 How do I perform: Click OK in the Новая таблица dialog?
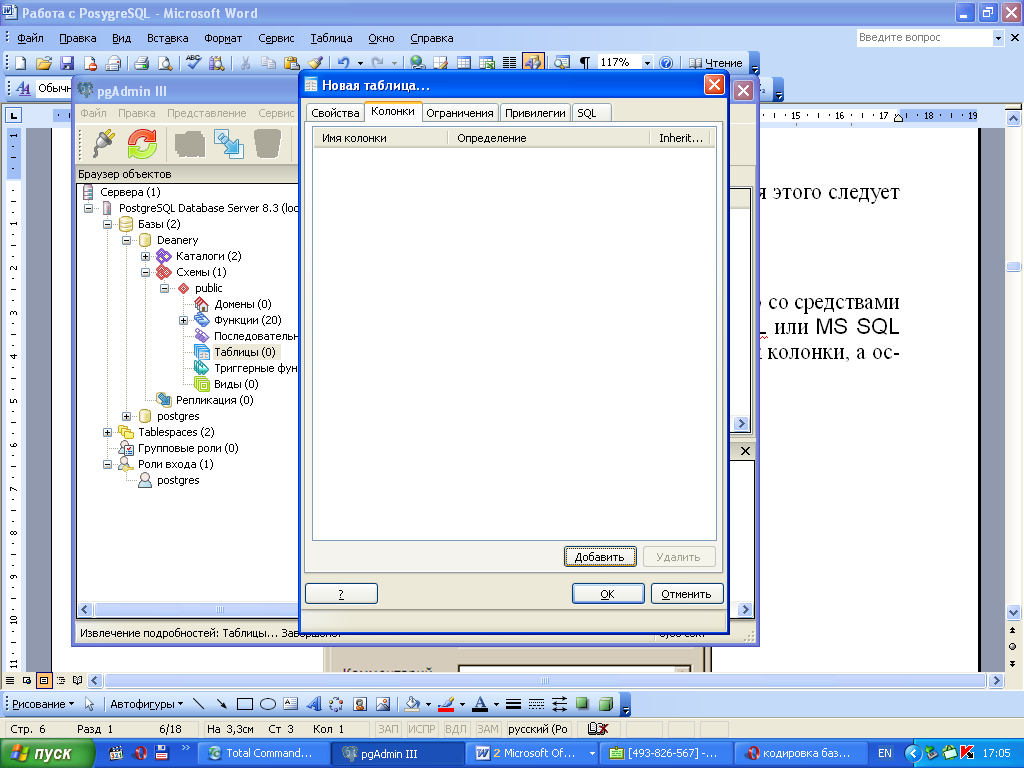(x=608, y=594)
